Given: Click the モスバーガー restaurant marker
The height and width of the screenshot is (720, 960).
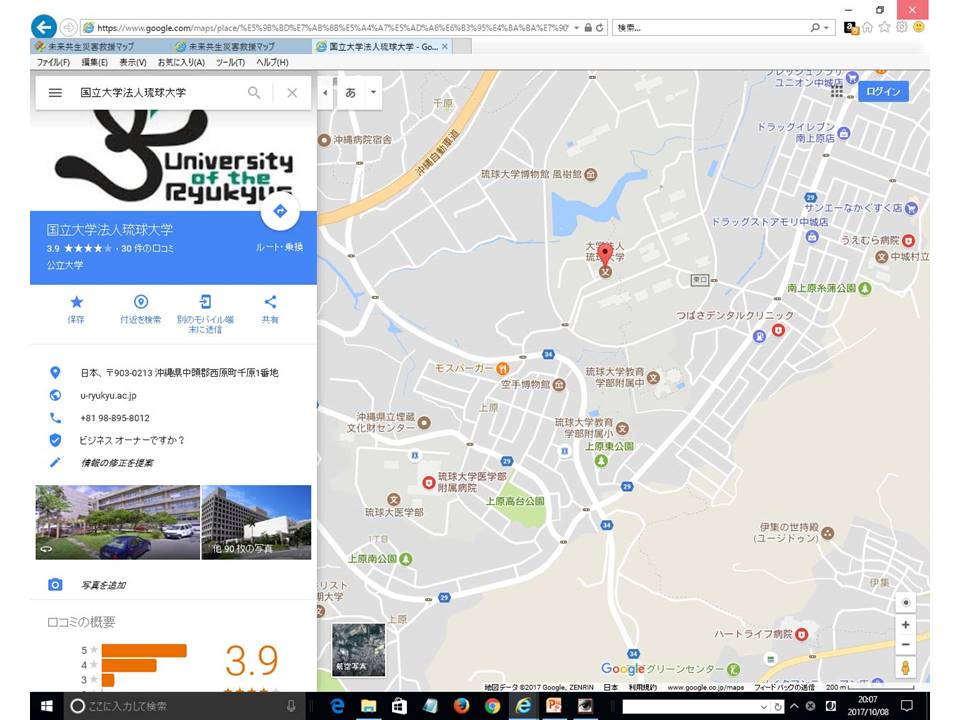Looking at the screenshot, I should pyautogui.click(x=503, y=368).
